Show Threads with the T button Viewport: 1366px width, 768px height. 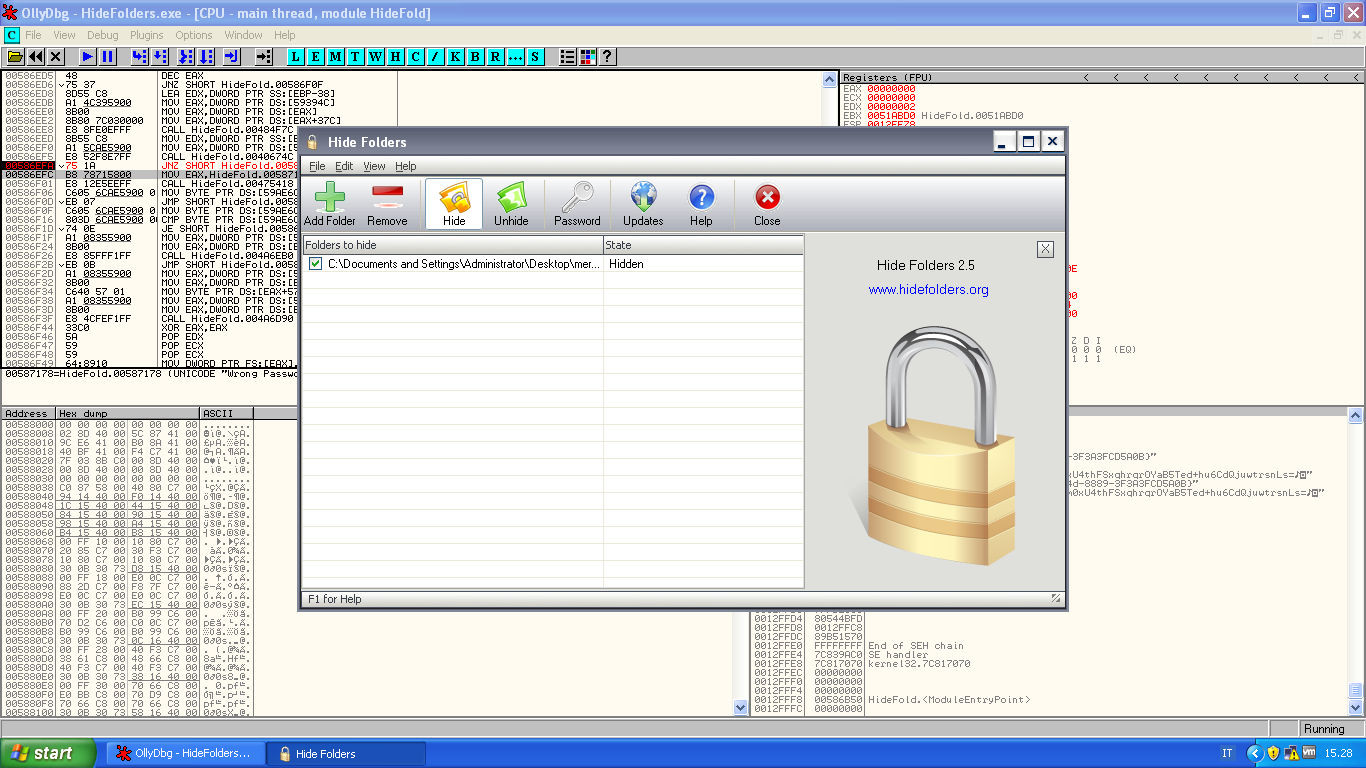(x=355, y=57)
